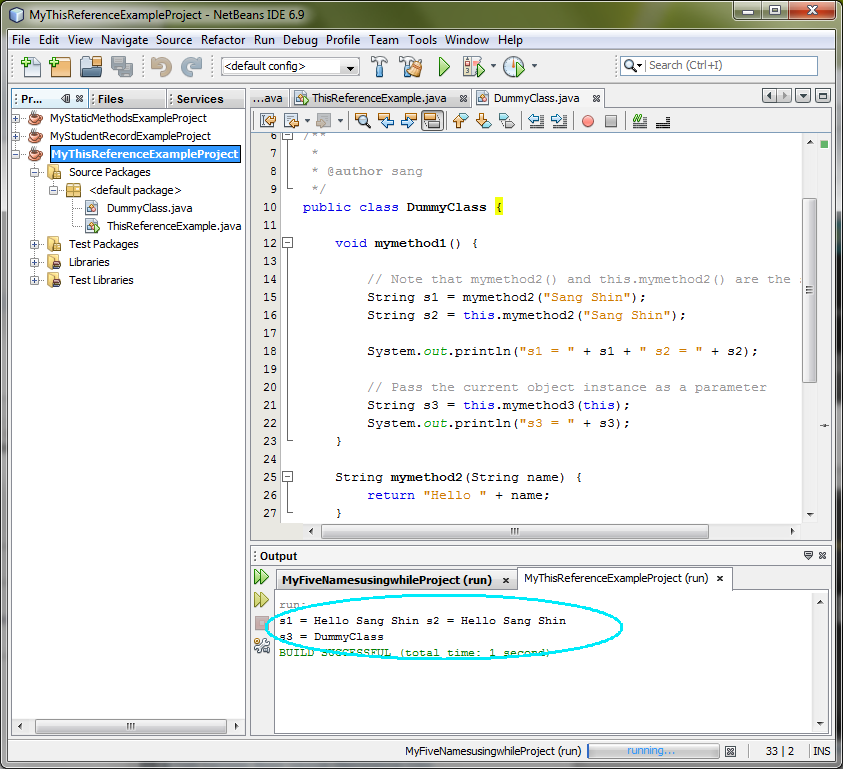Open the Profile Main Project dropdown arrow

534,66
